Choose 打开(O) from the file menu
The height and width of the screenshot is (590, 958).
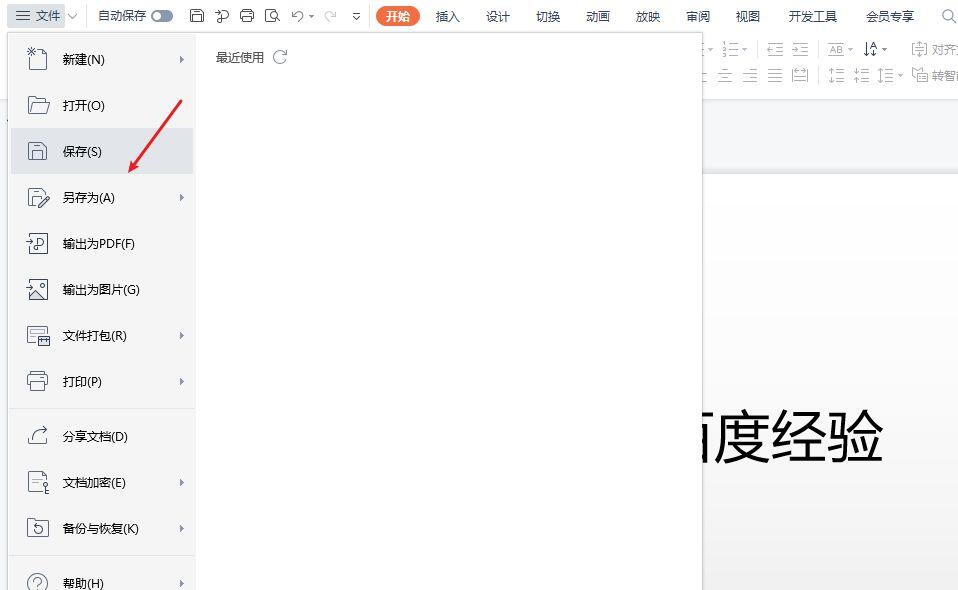(x=101, y=105)
